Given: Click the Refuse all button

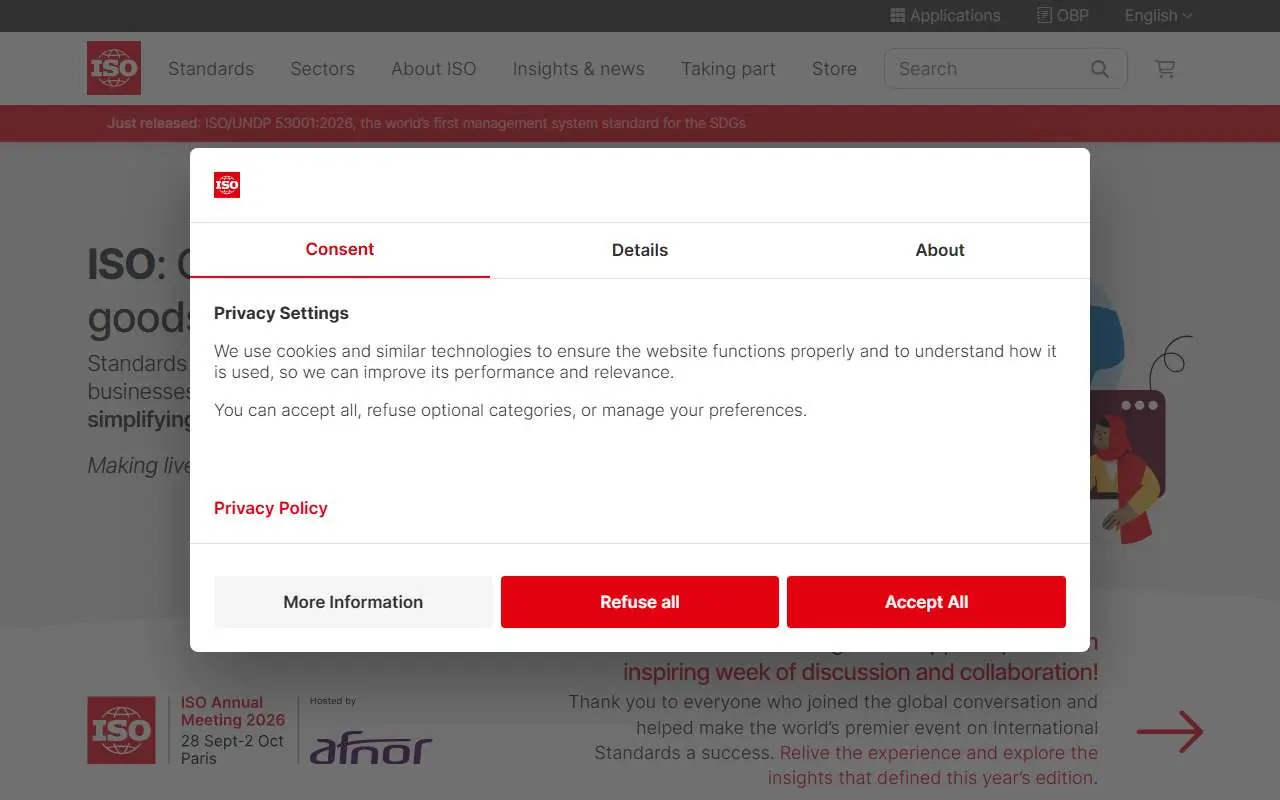Looking at the screenshot, I should [640, 602].
